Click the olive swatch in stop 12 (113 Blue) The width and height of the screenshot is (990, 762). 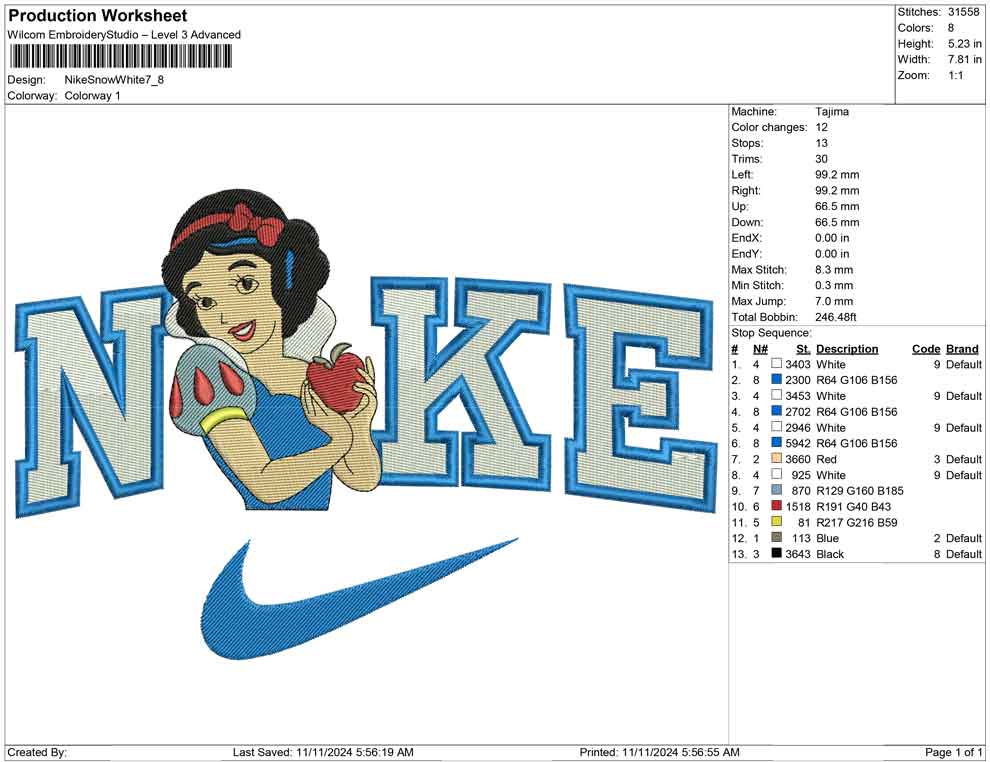point(777,537)
